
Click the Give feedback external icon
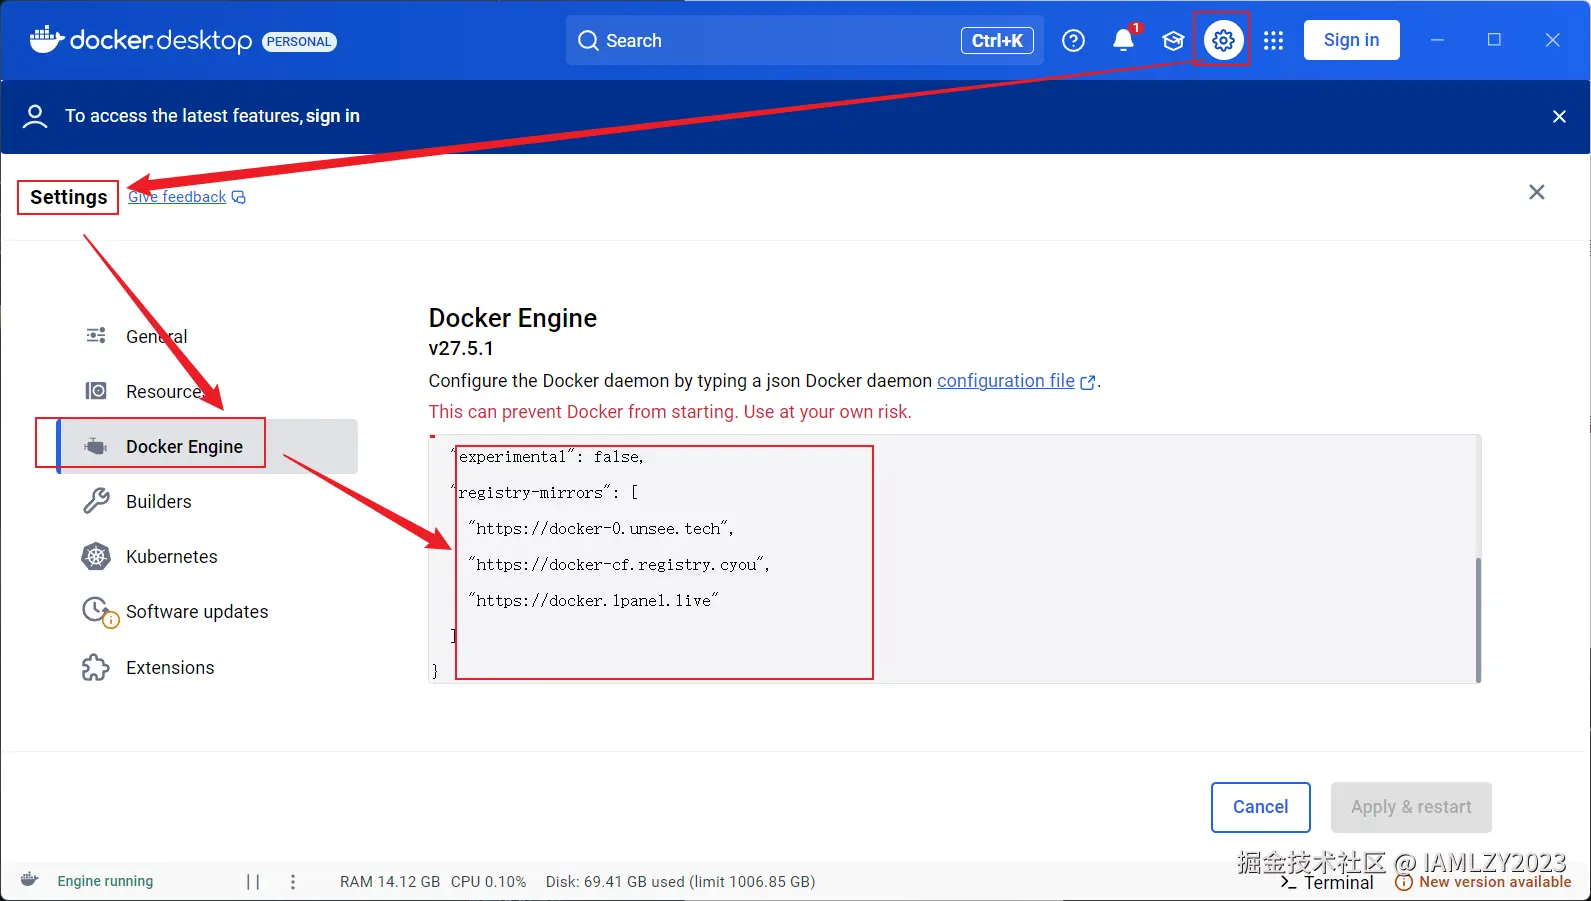click(239, 197)
